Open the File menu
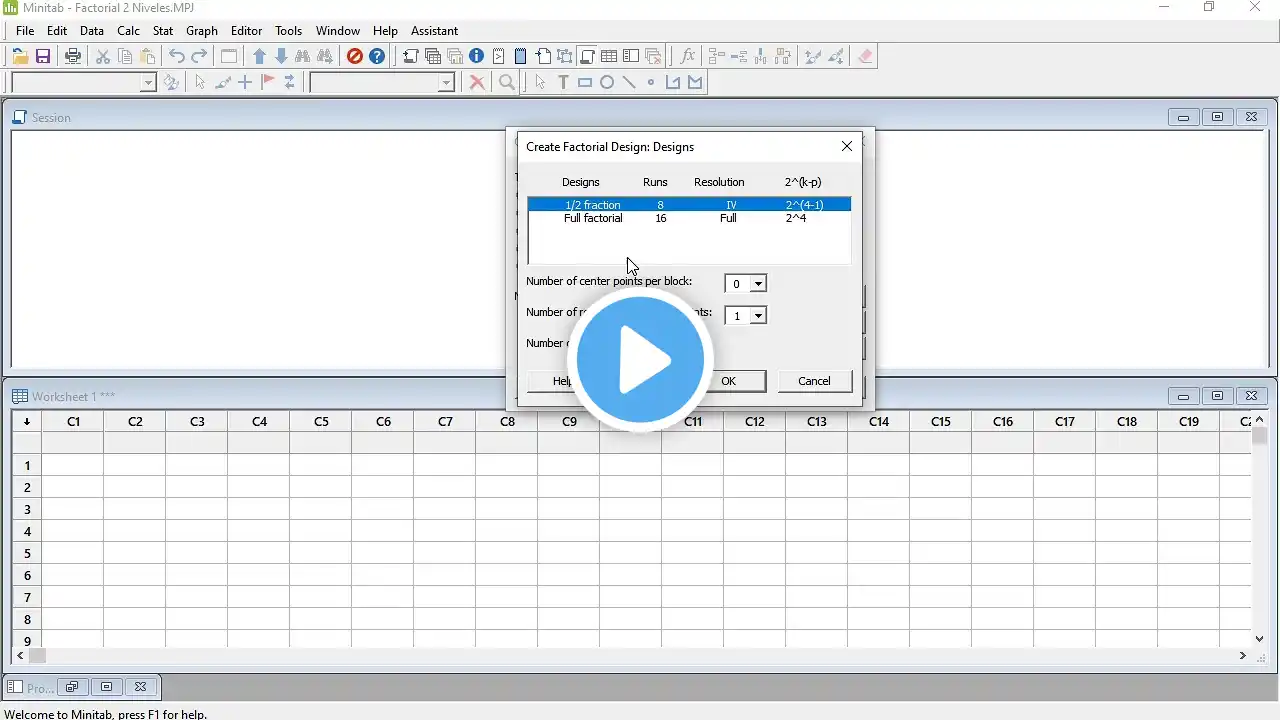The height and width of the screenshot is (720, 1280). pyautogui.click(x=25, y=31)
